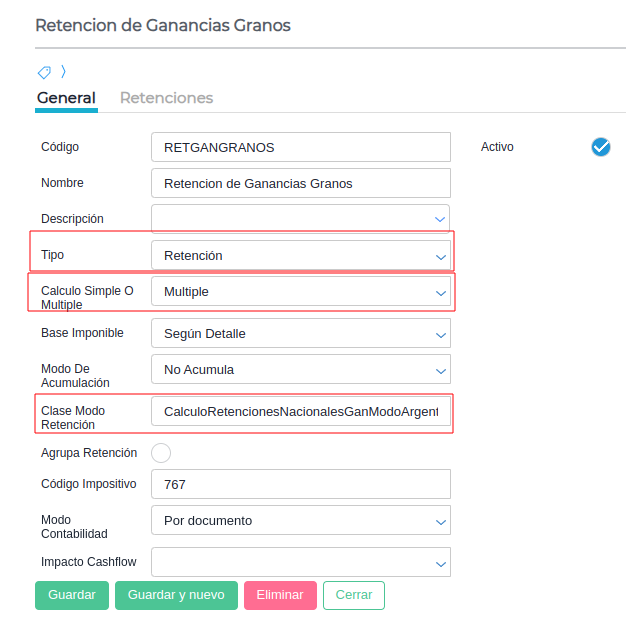Click the Eliminar button

point(280,595)
